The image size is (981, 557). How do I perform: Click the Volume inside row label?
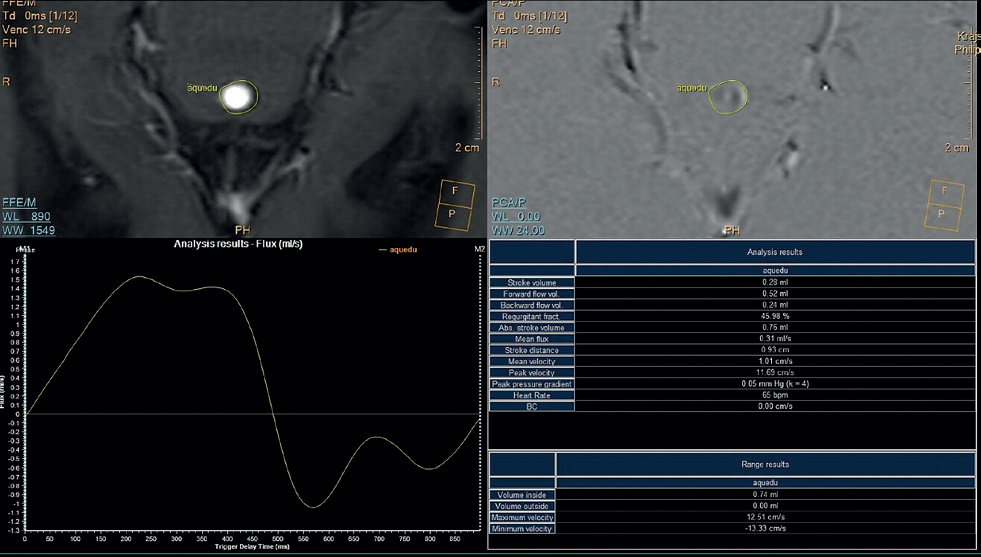(522, 495)
